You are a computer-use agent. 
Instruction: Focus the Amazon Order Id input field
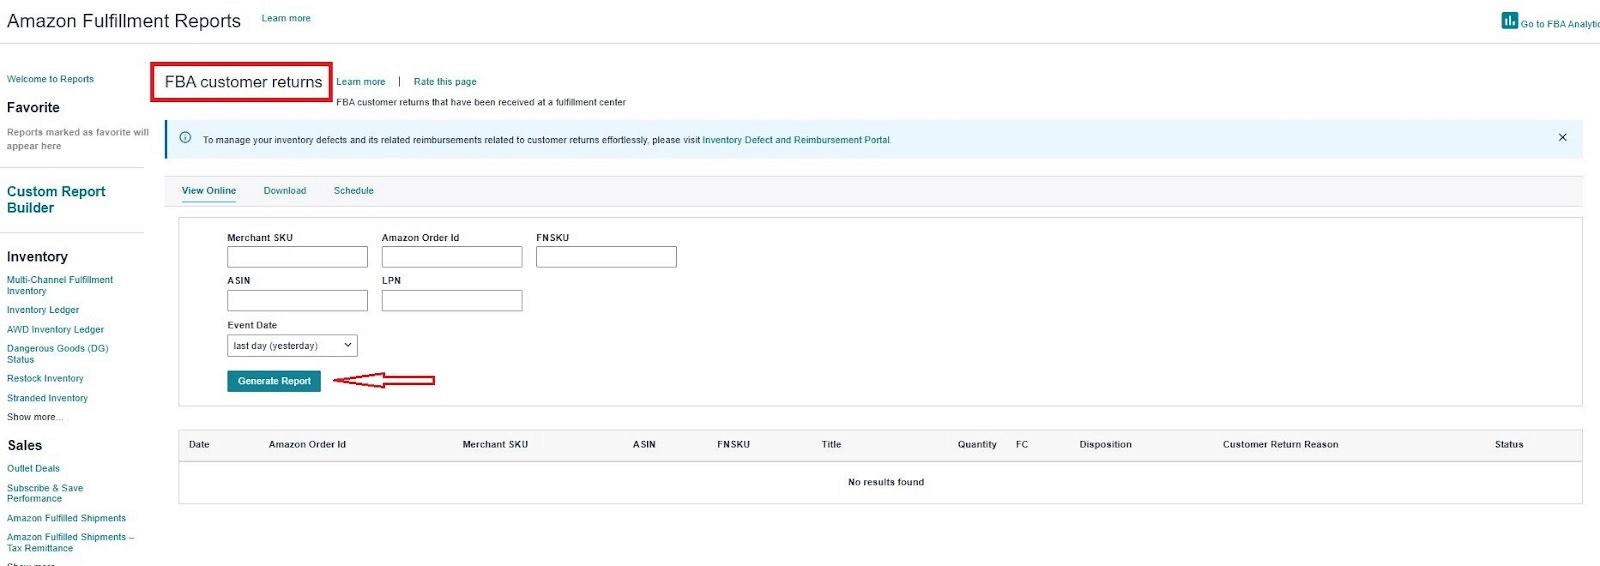click(x=452, y=257)
